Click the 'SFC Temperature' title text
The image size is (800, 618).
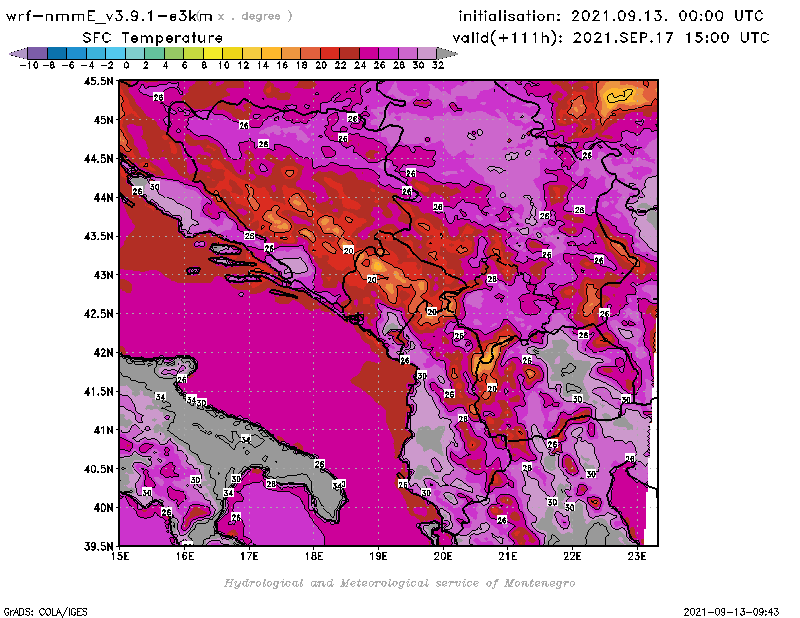153,38
